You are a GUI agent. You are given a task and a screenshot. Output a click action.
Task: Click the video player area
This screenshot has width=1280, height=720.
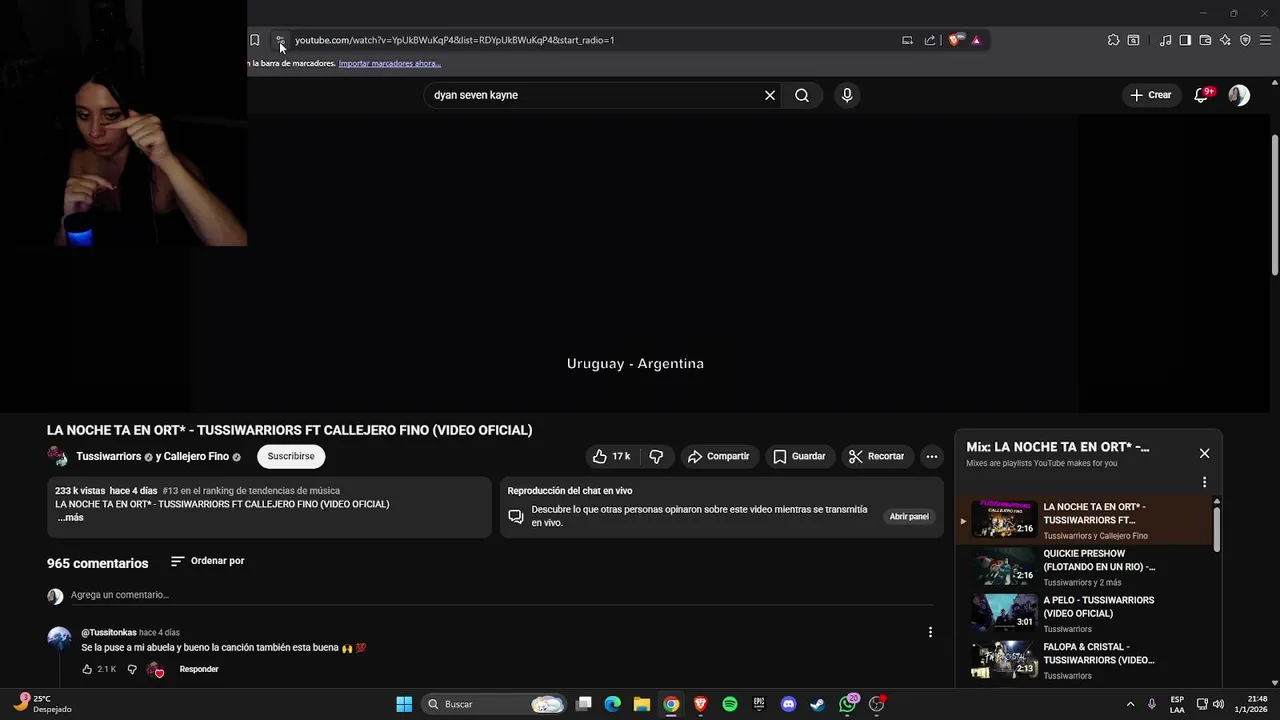click(635, 262)
